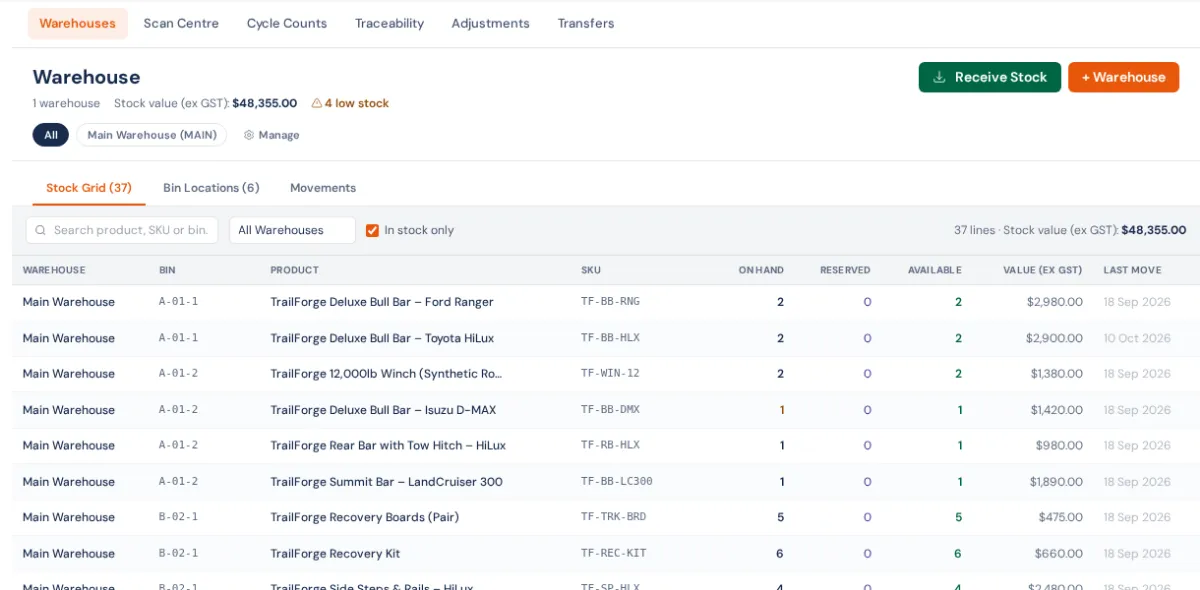Open the Traceability tab
The image size is (1200, 590).
click(389, 23)
